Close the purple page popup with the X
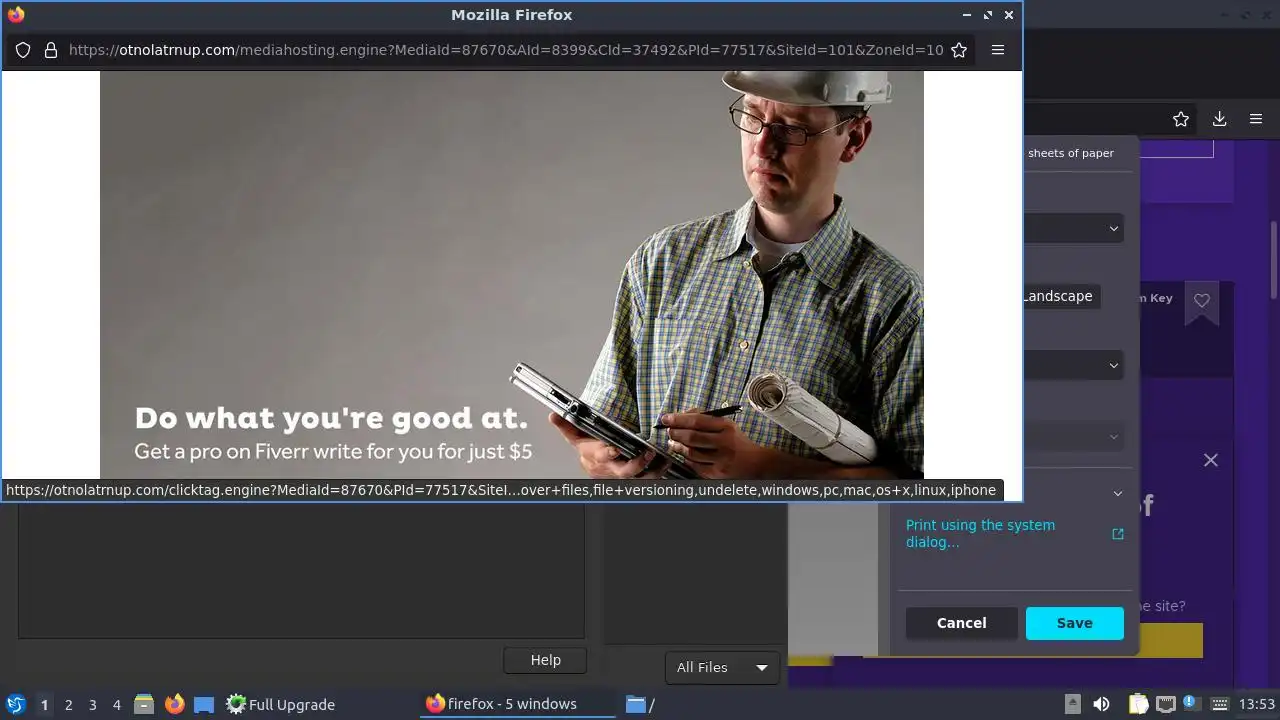The height and width of the screenshot is (720, 1280). (1211, 460)
